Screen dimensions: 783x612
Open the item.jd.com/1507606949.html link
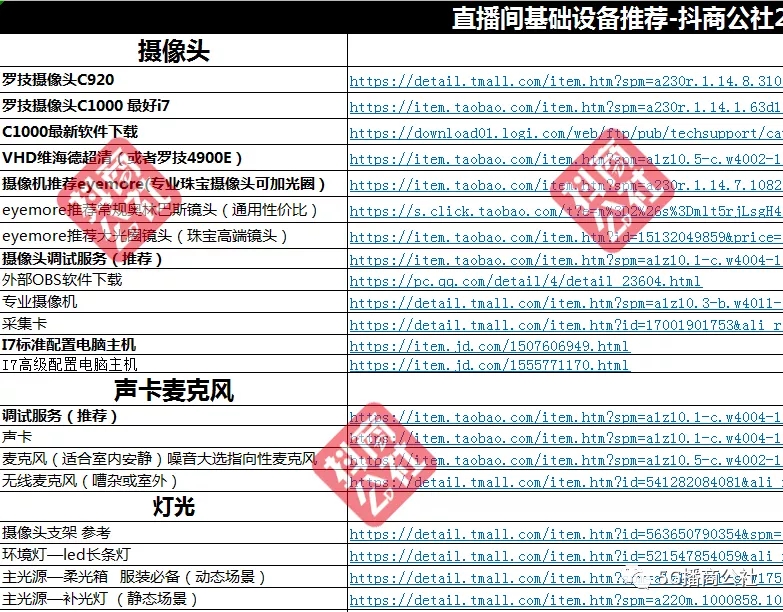(489, 346)
